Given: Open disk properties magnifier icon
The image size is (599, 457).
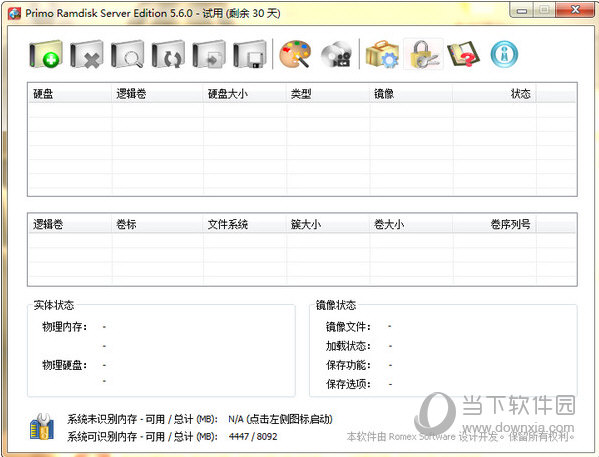Looking at the screenshot, I should (128, 54).
